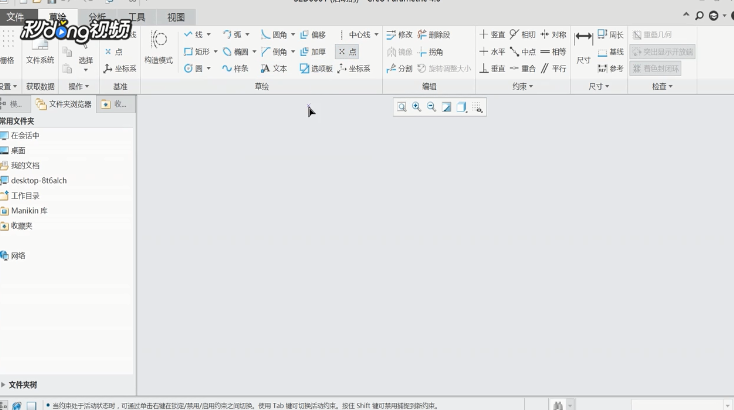Select the 样条 (Spline) tool
734x410 pixels.
[x=235, y=68]
